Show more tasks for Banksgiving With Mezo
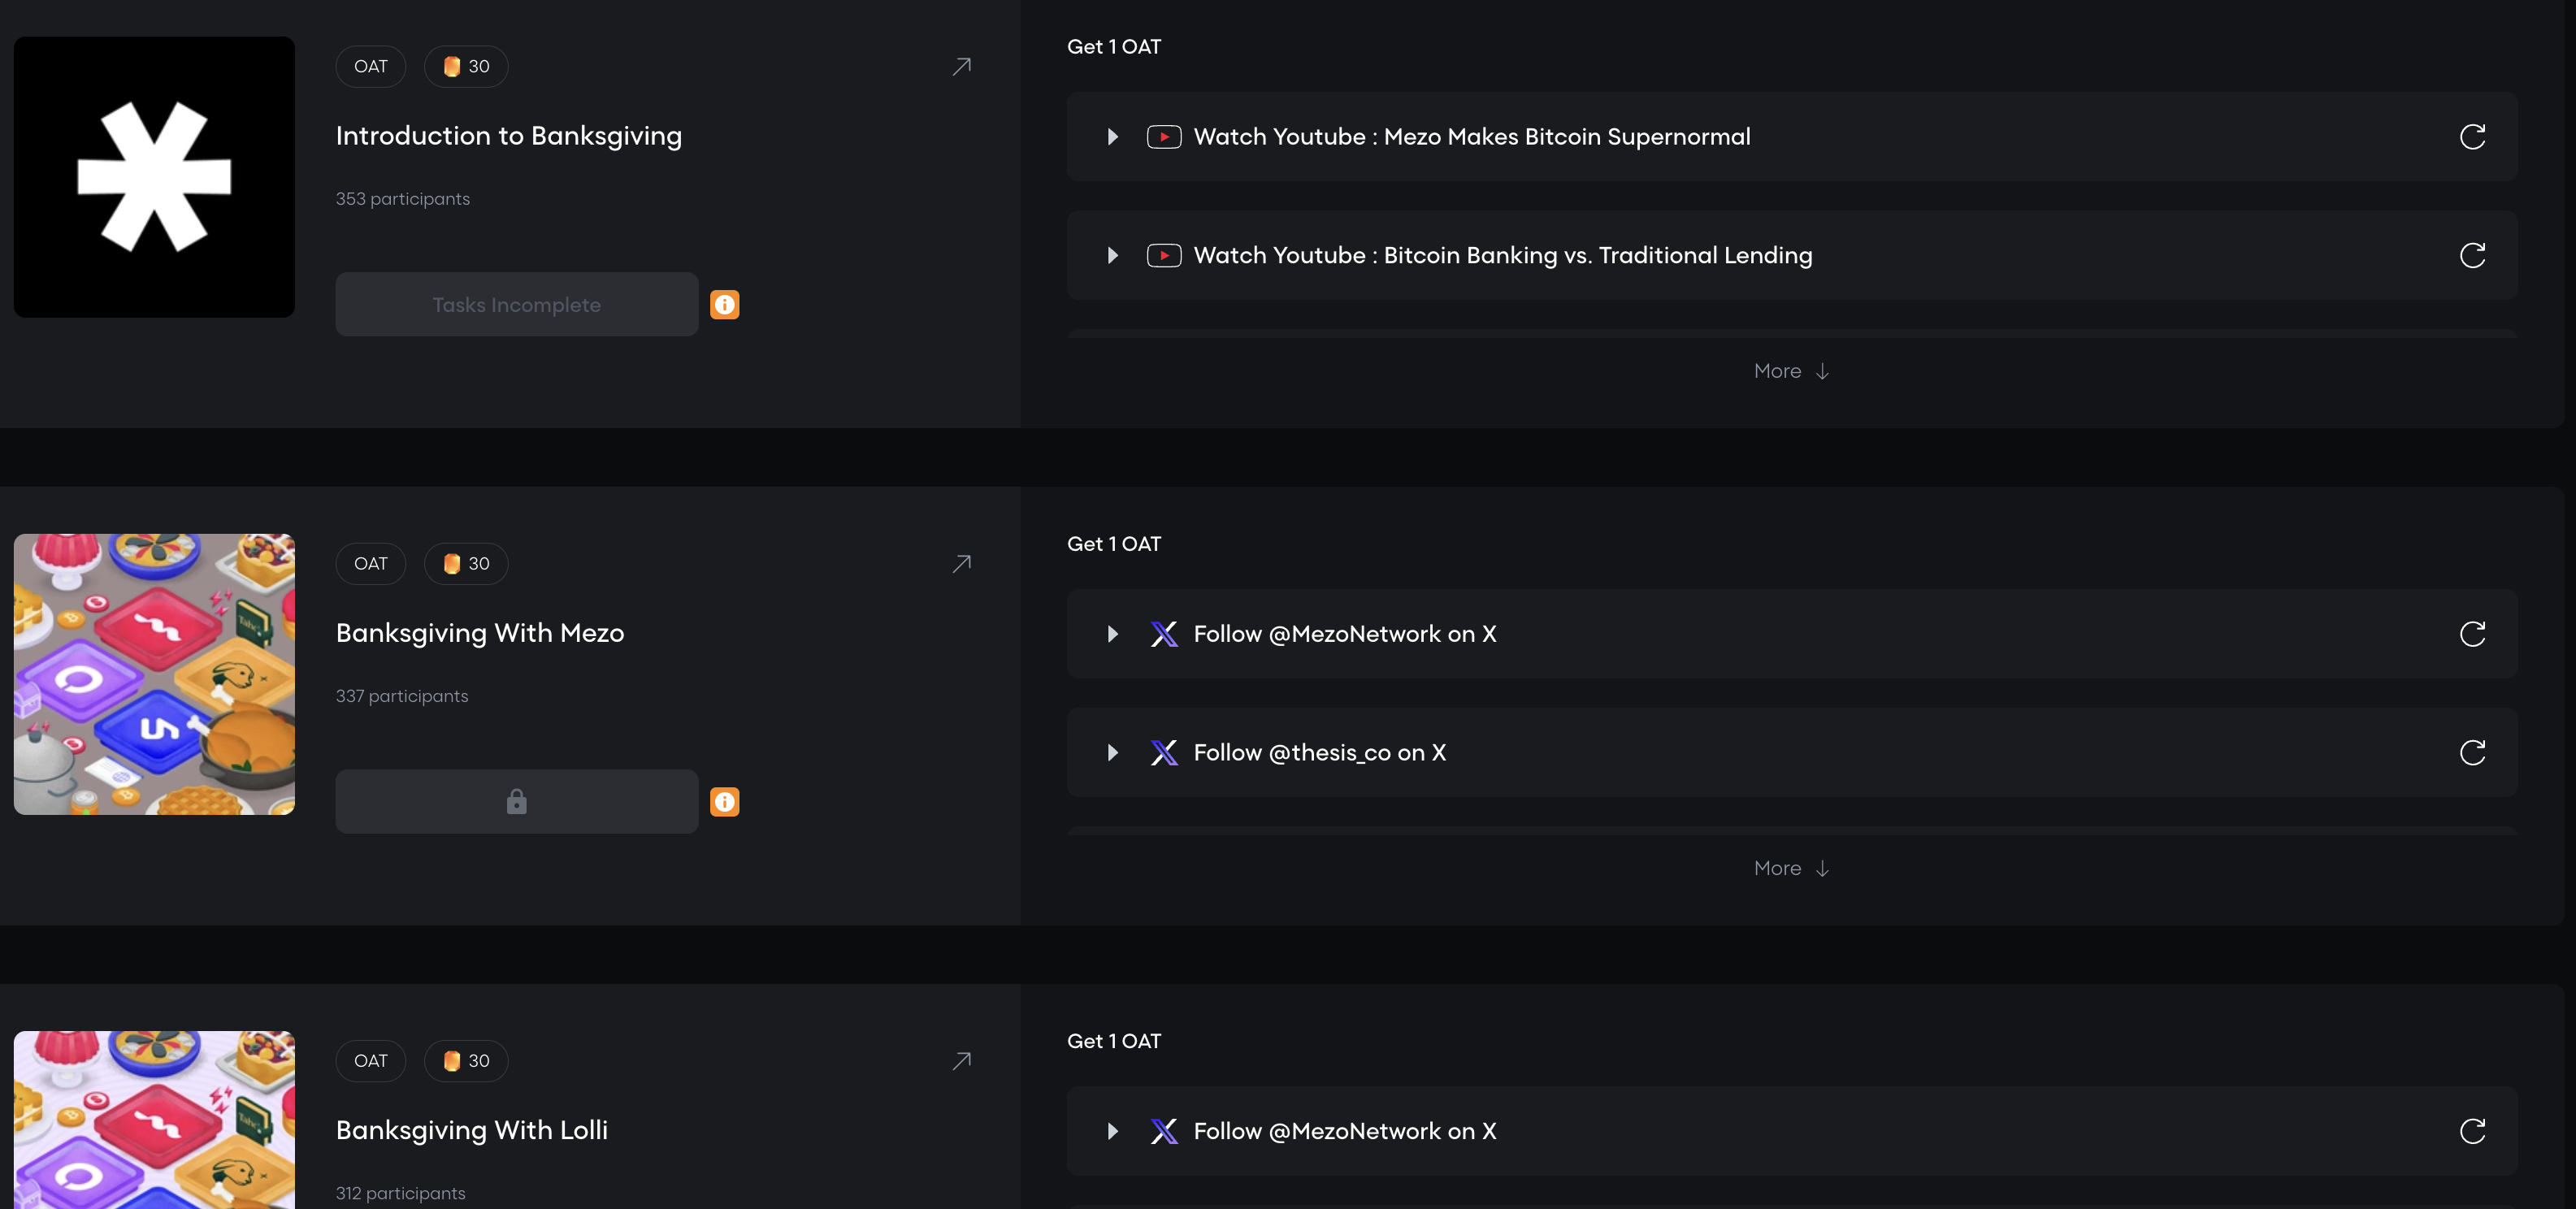This screenshot has width=2576, height=1209. 1790,868
